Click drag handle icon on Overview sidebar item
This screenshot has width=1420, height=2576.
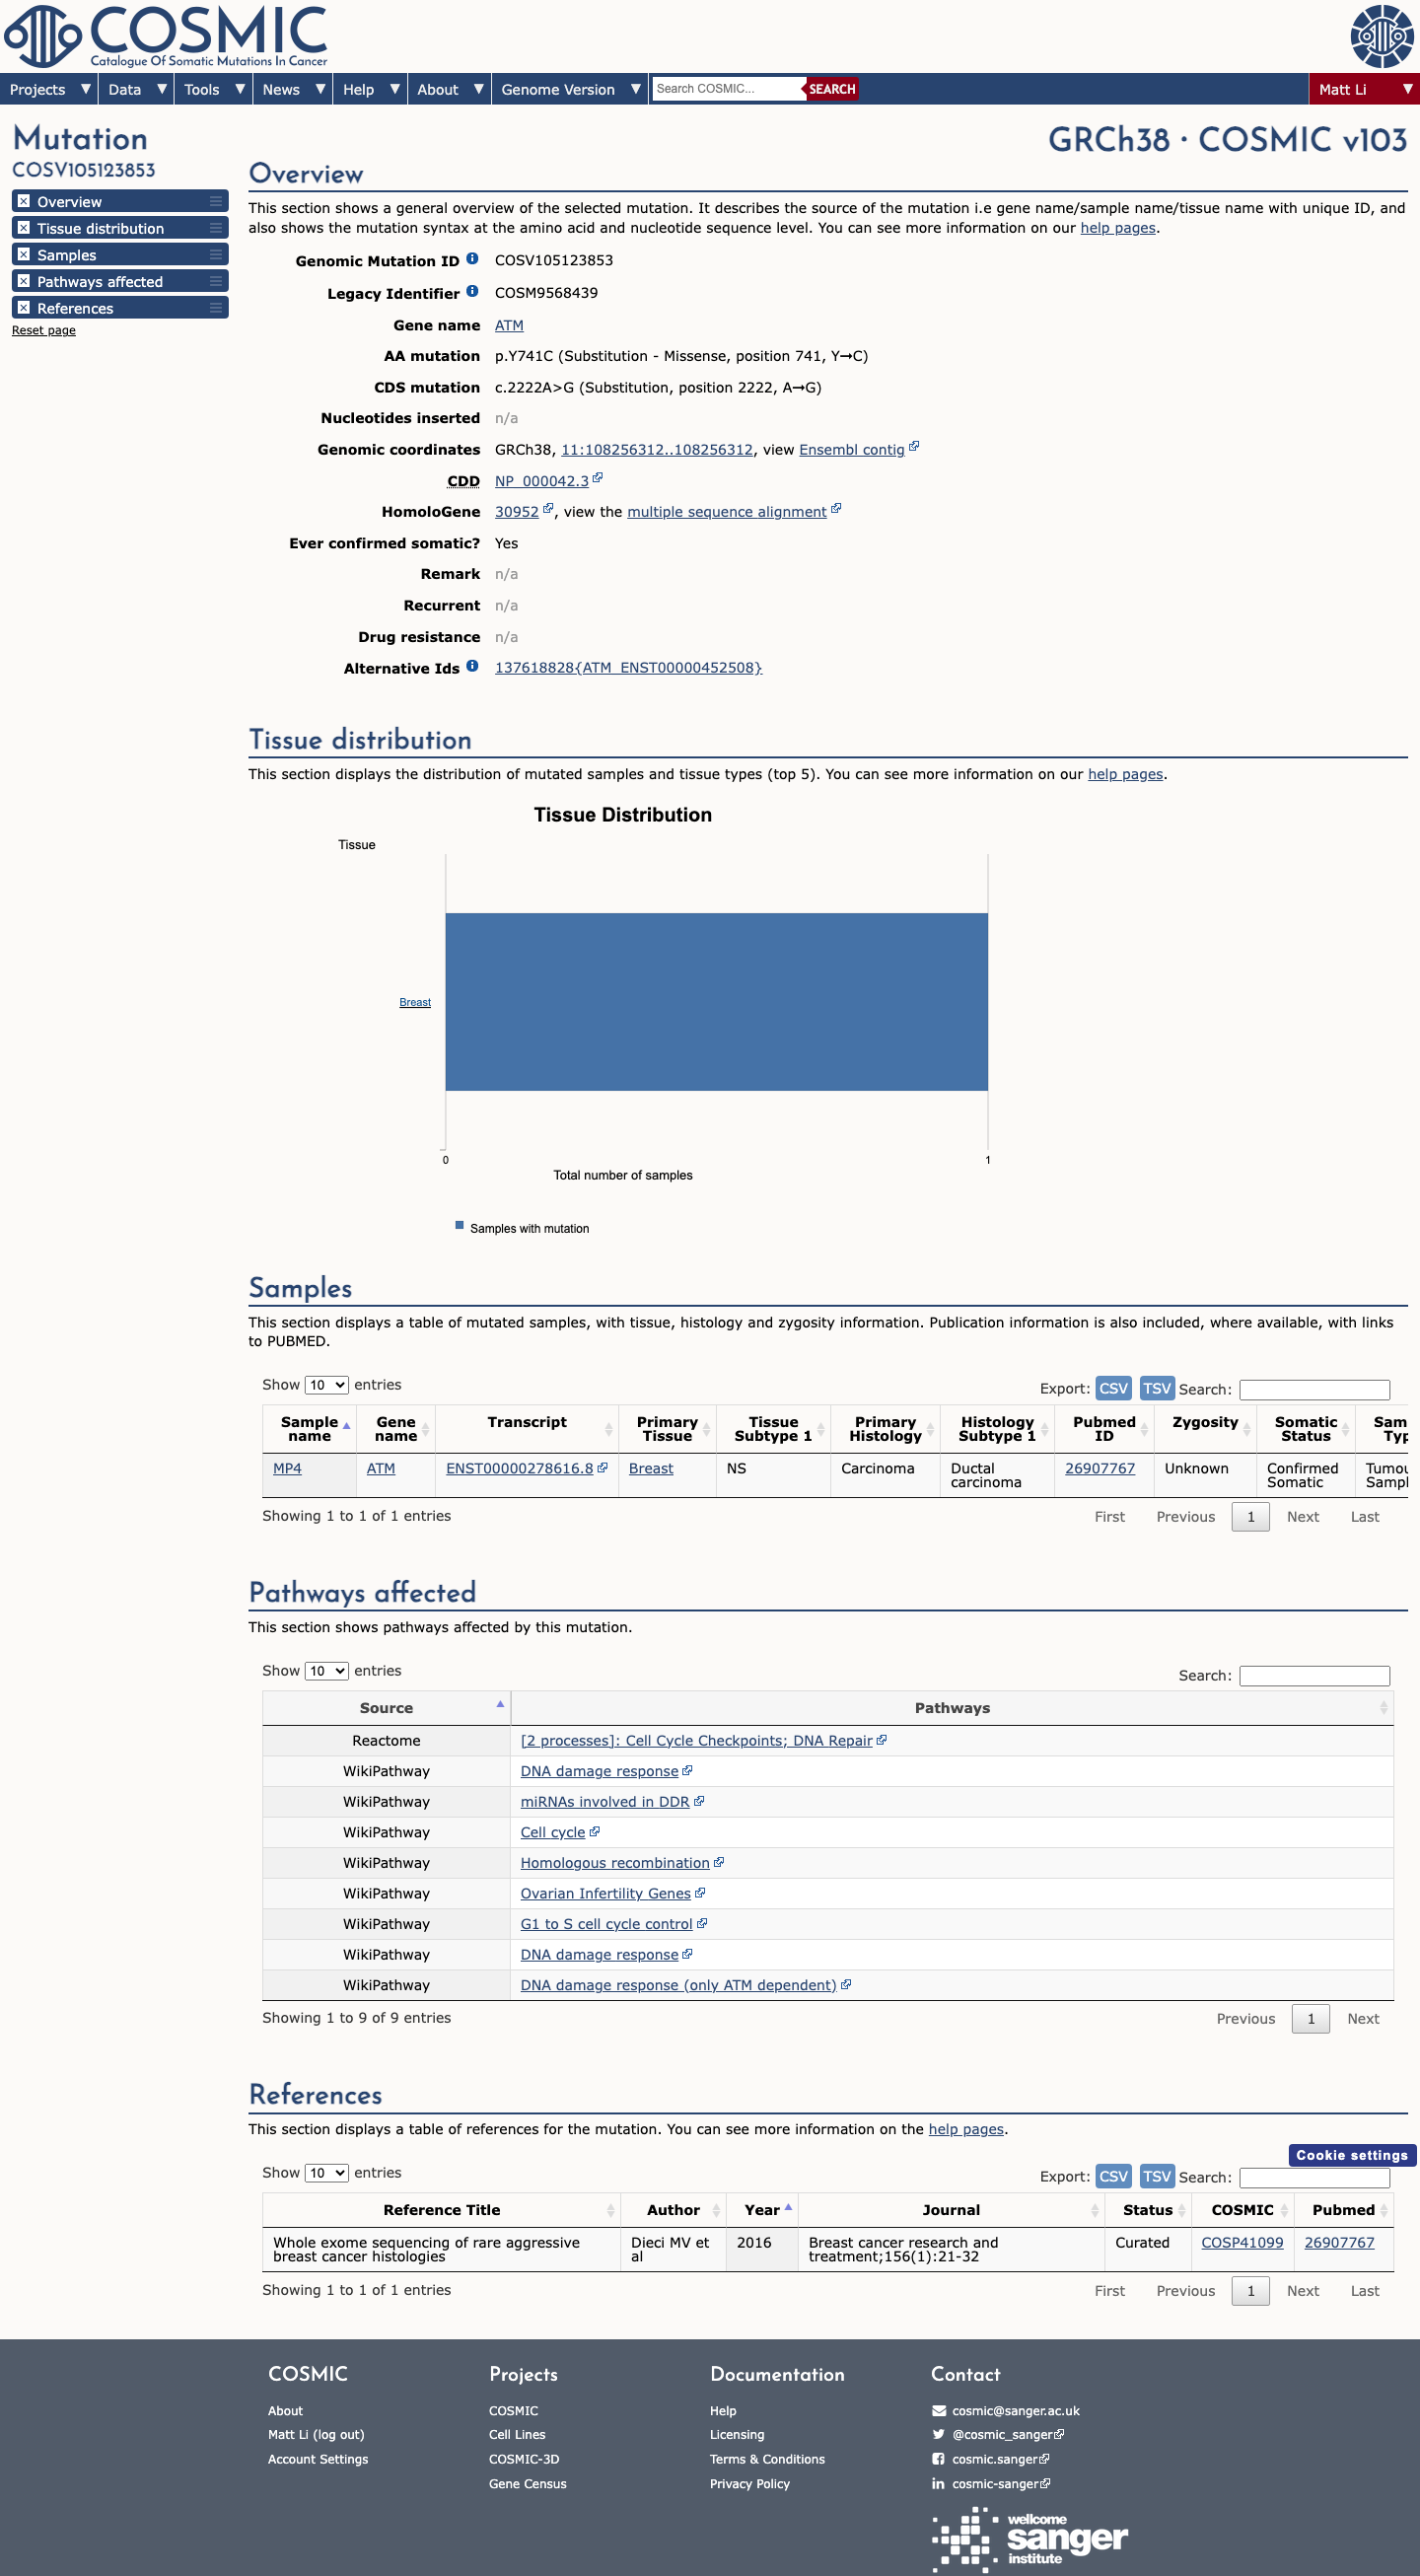pyautogui.click(x=216, y=202)
